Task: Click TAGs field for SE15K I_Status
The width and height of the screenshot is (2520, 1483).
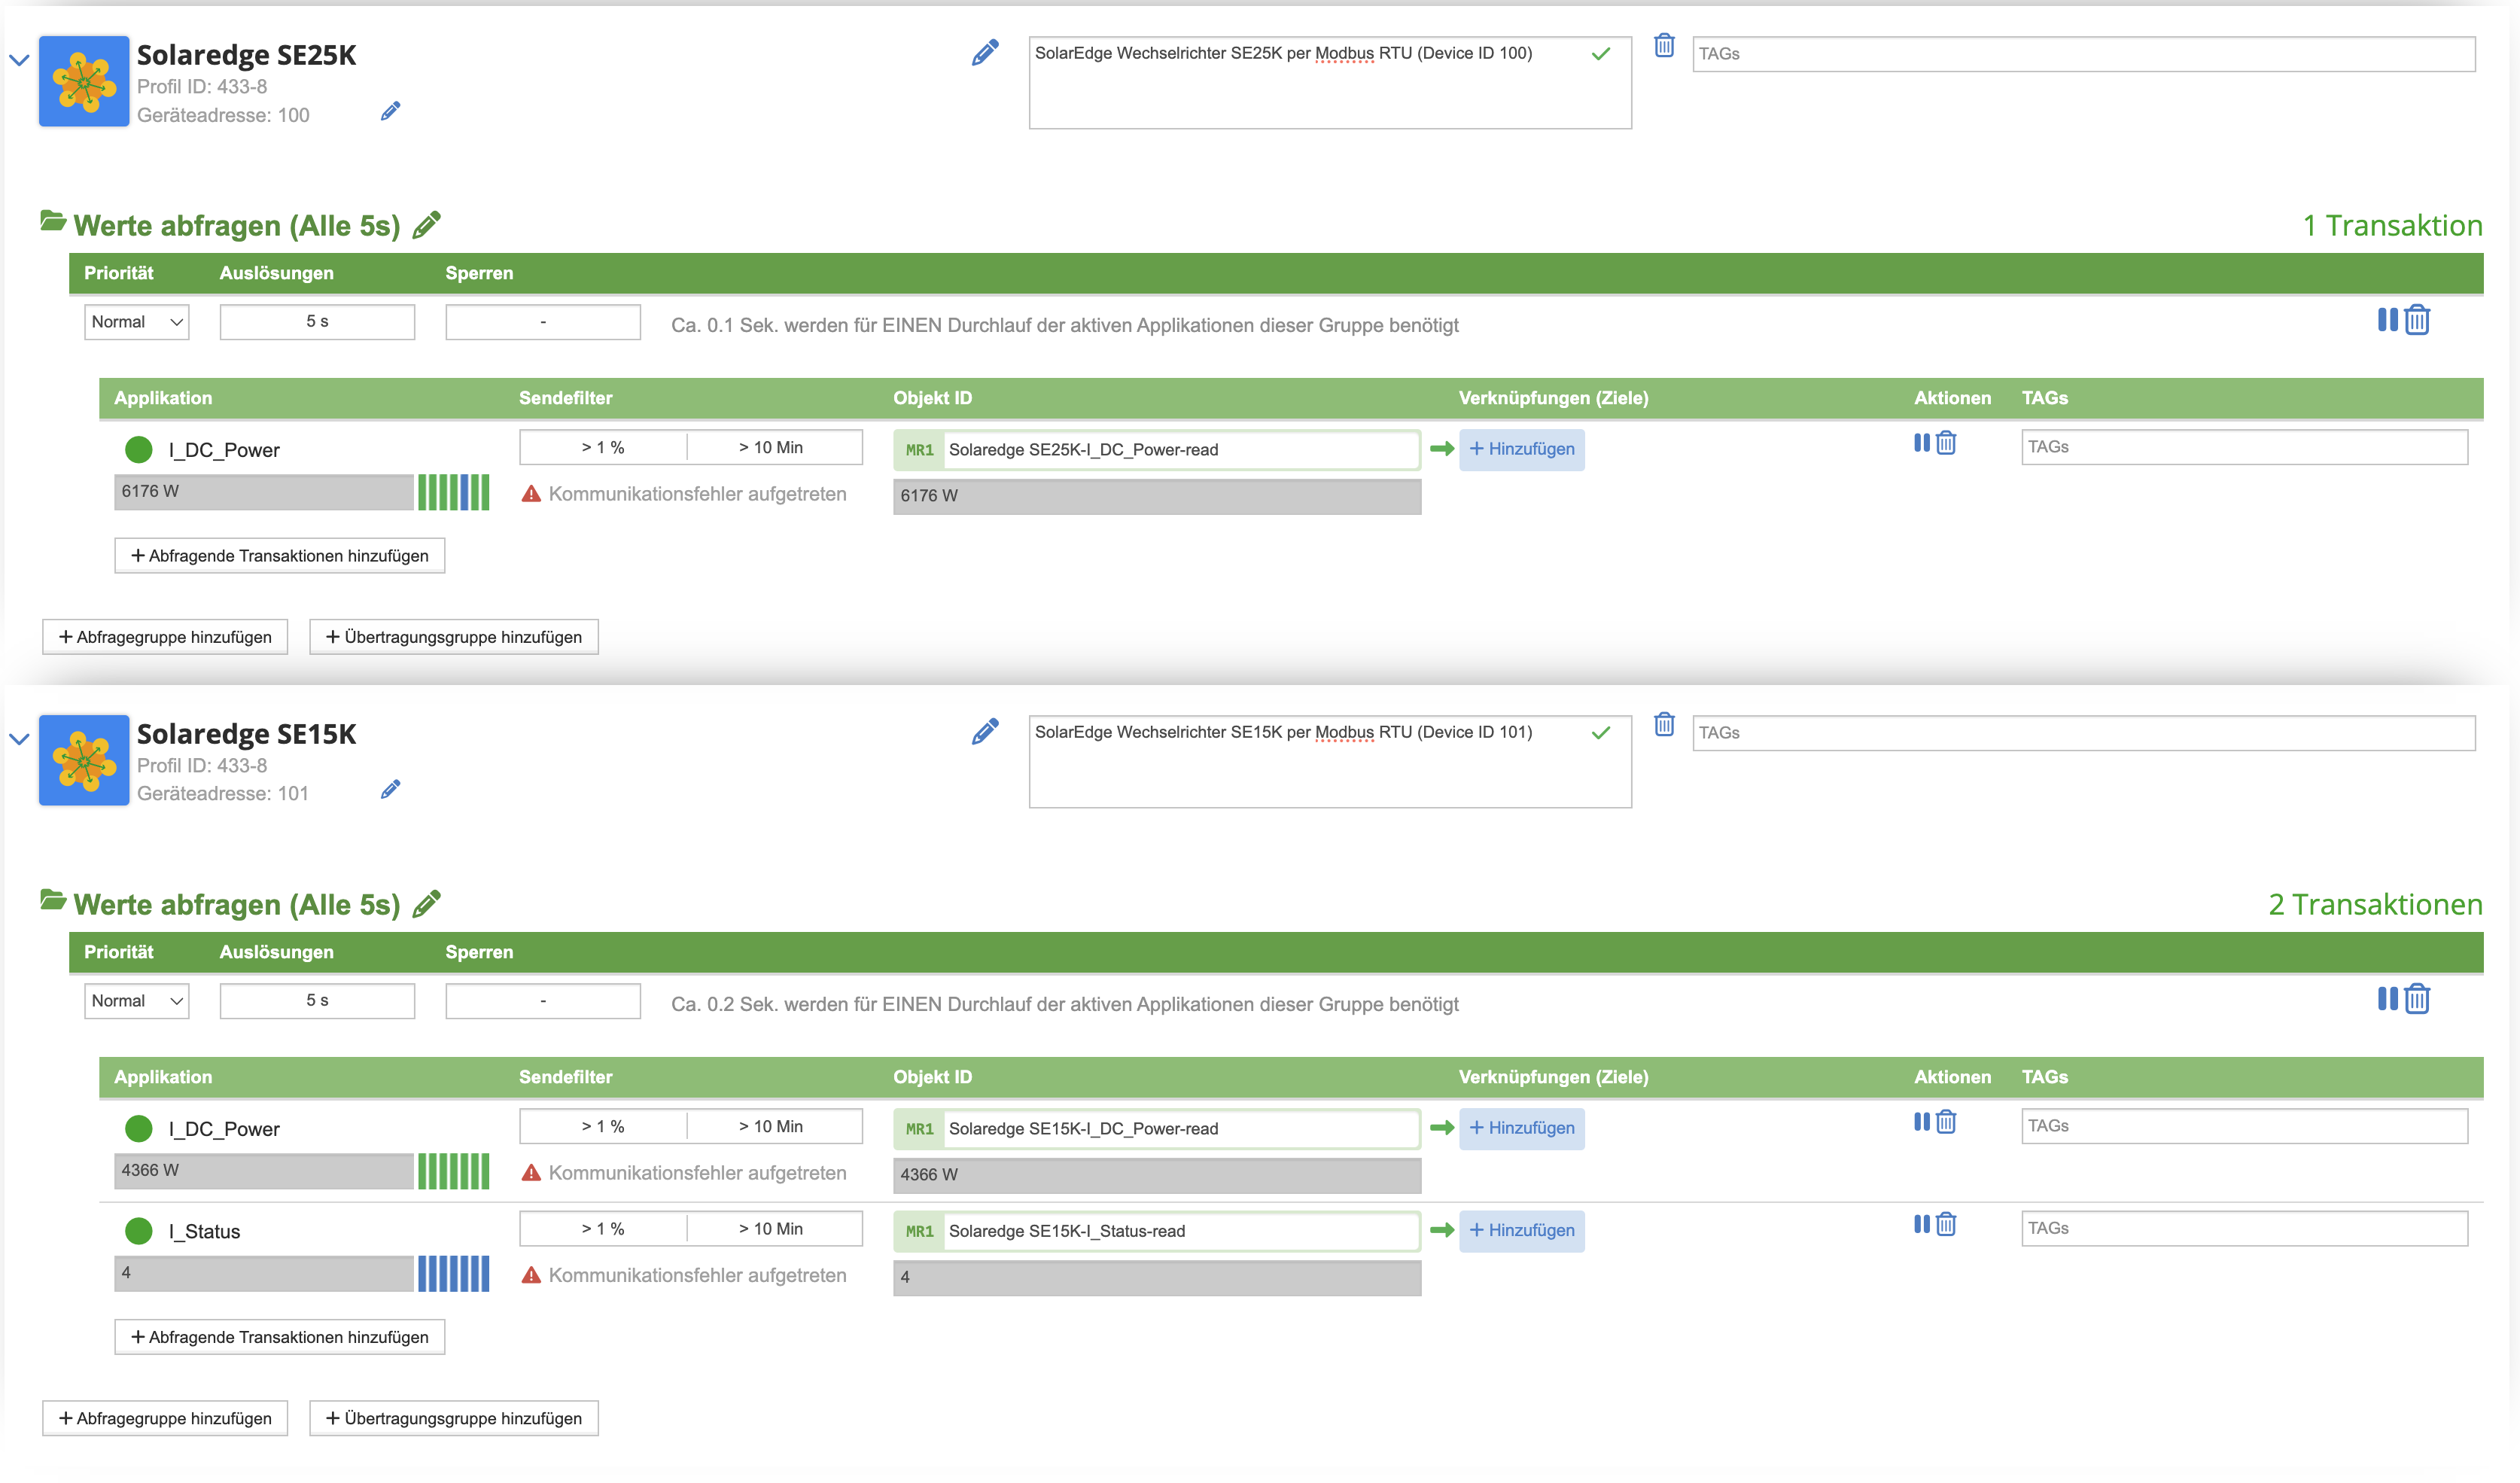Action: click(x=2245, y=1228)
